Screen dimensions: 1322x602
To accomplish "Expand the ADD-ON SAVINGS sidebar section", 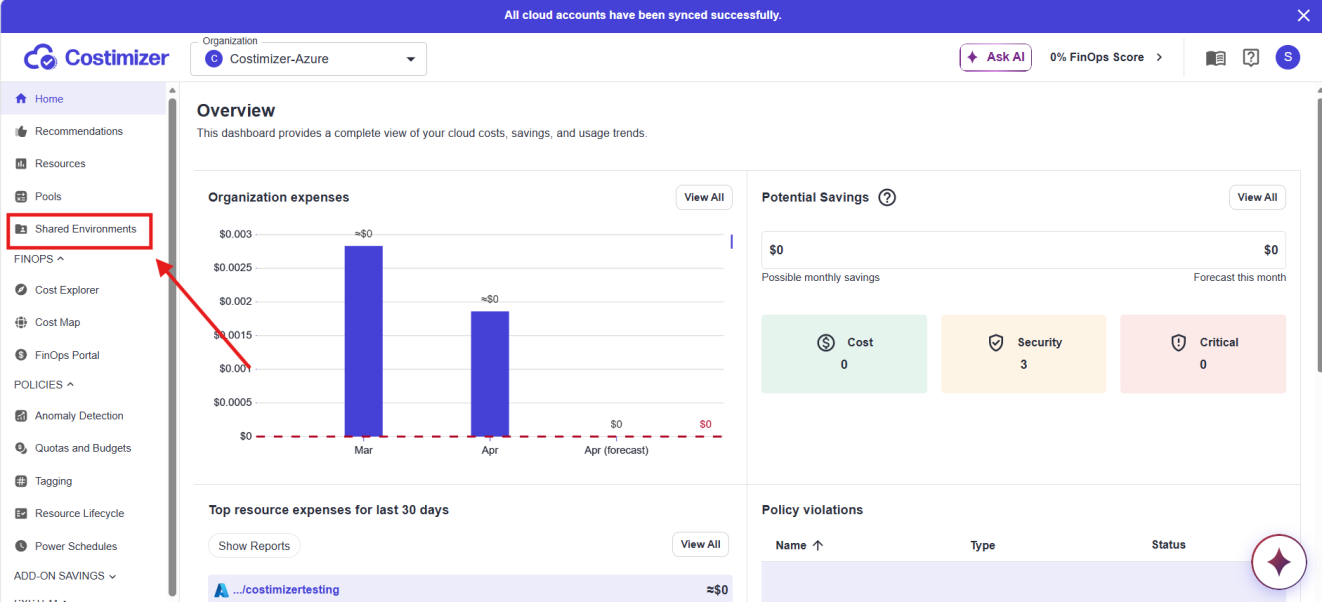I will coord(65,576).
